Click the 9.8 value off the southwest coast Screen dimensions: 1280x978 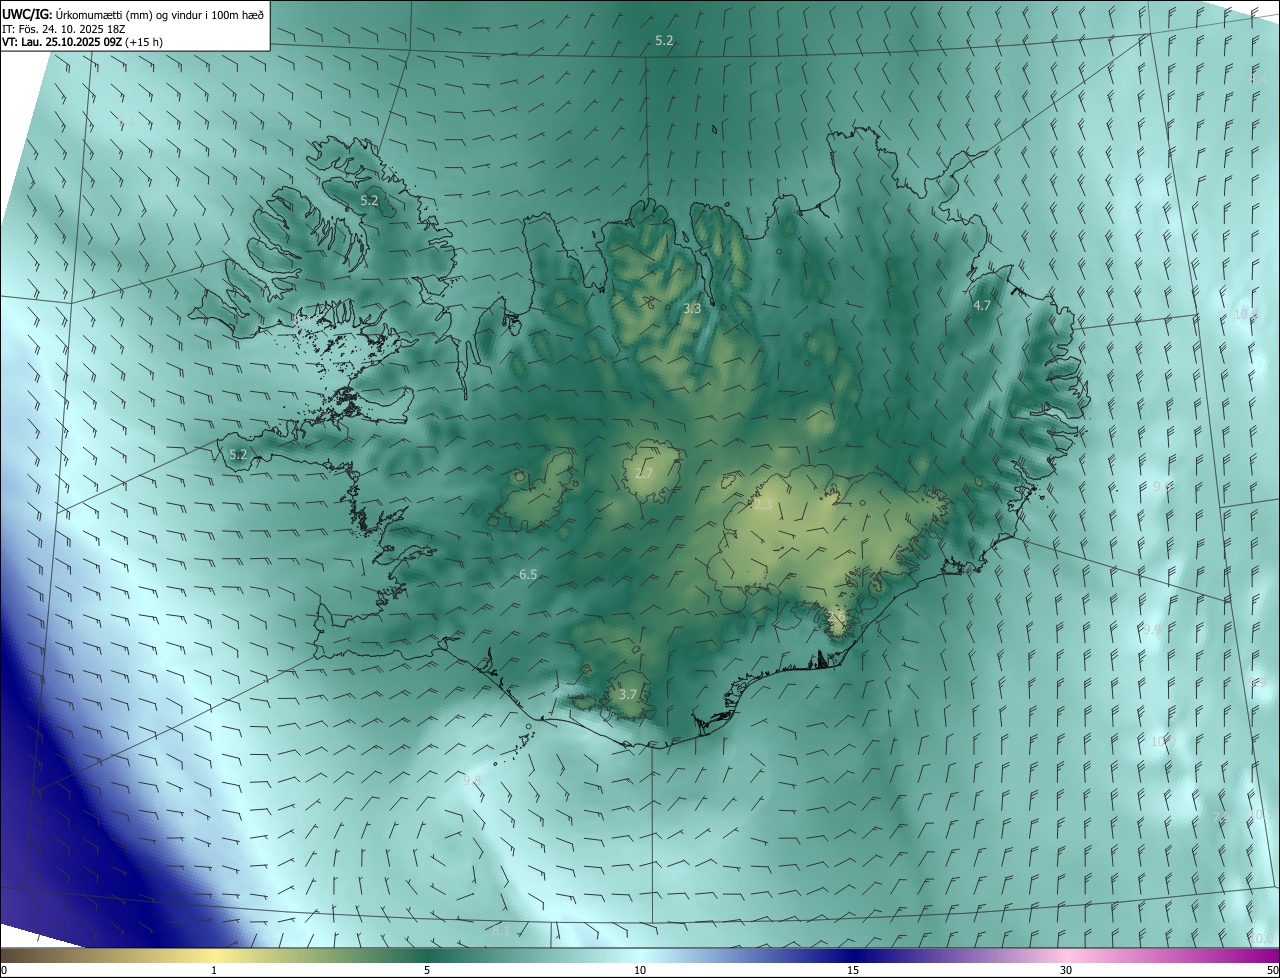pos(472,779)
